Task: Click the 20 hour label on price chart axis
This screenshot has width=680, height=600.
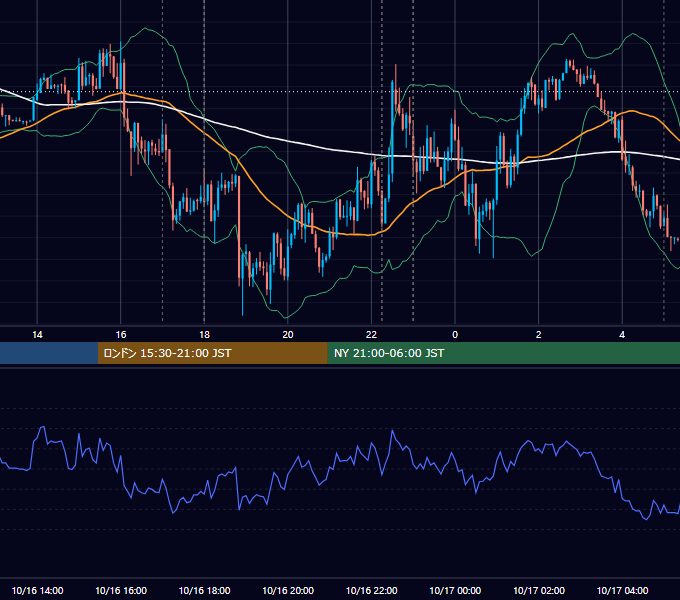Action: click(x=288, y=334)
